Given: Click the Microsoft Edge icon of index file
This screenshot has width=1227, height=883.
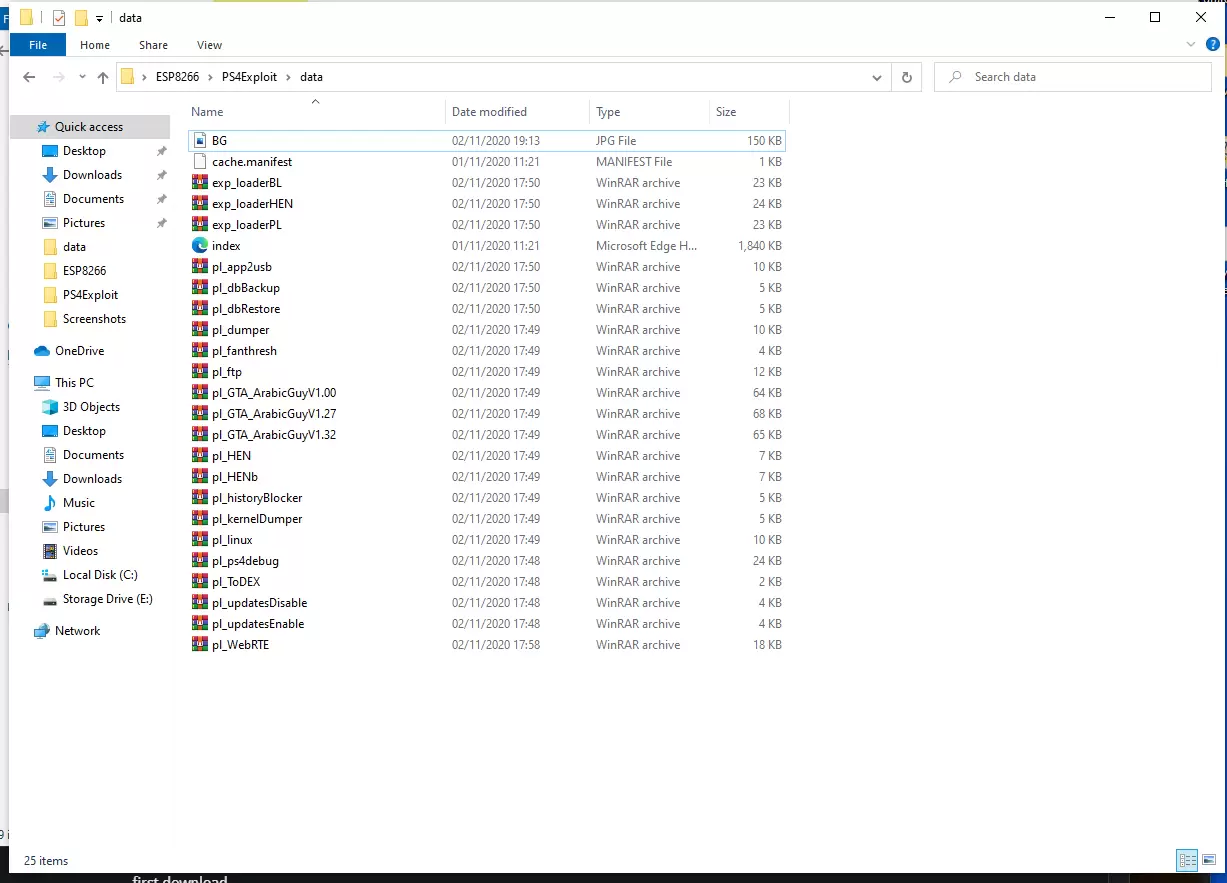Looking at the screenshot, I should point(200,246).
